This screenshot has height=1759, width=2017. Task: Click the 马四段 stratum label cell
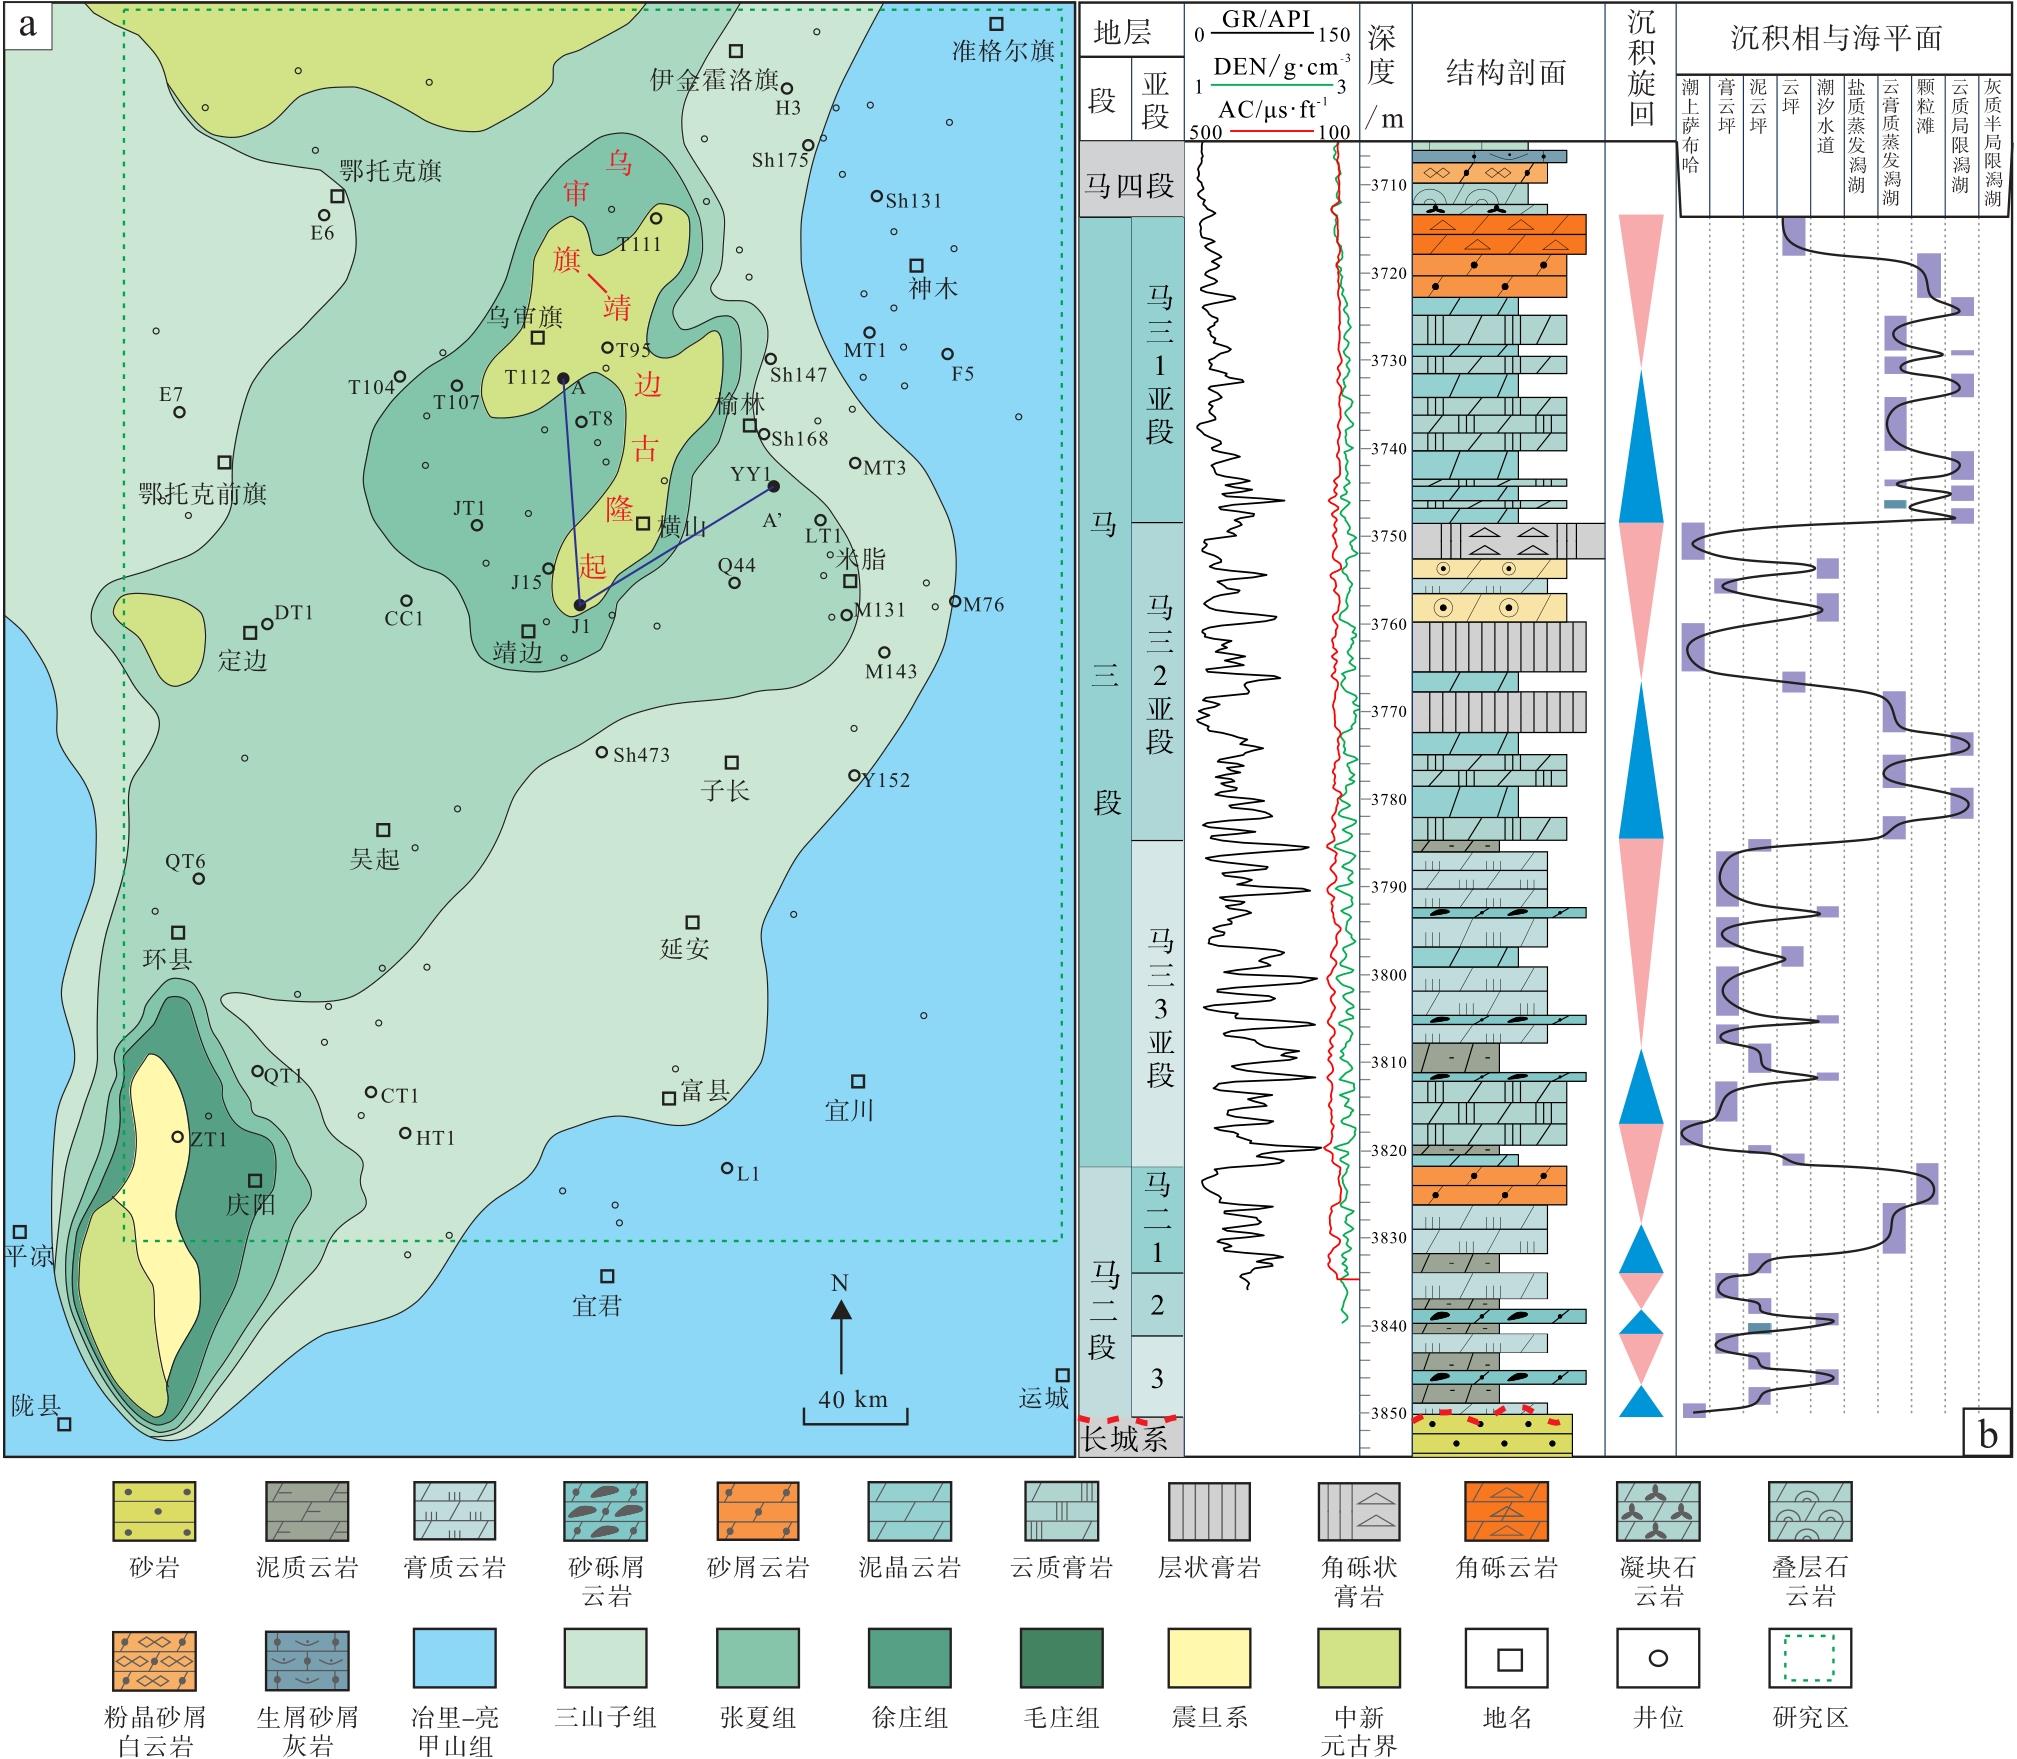coord(1131,184)
